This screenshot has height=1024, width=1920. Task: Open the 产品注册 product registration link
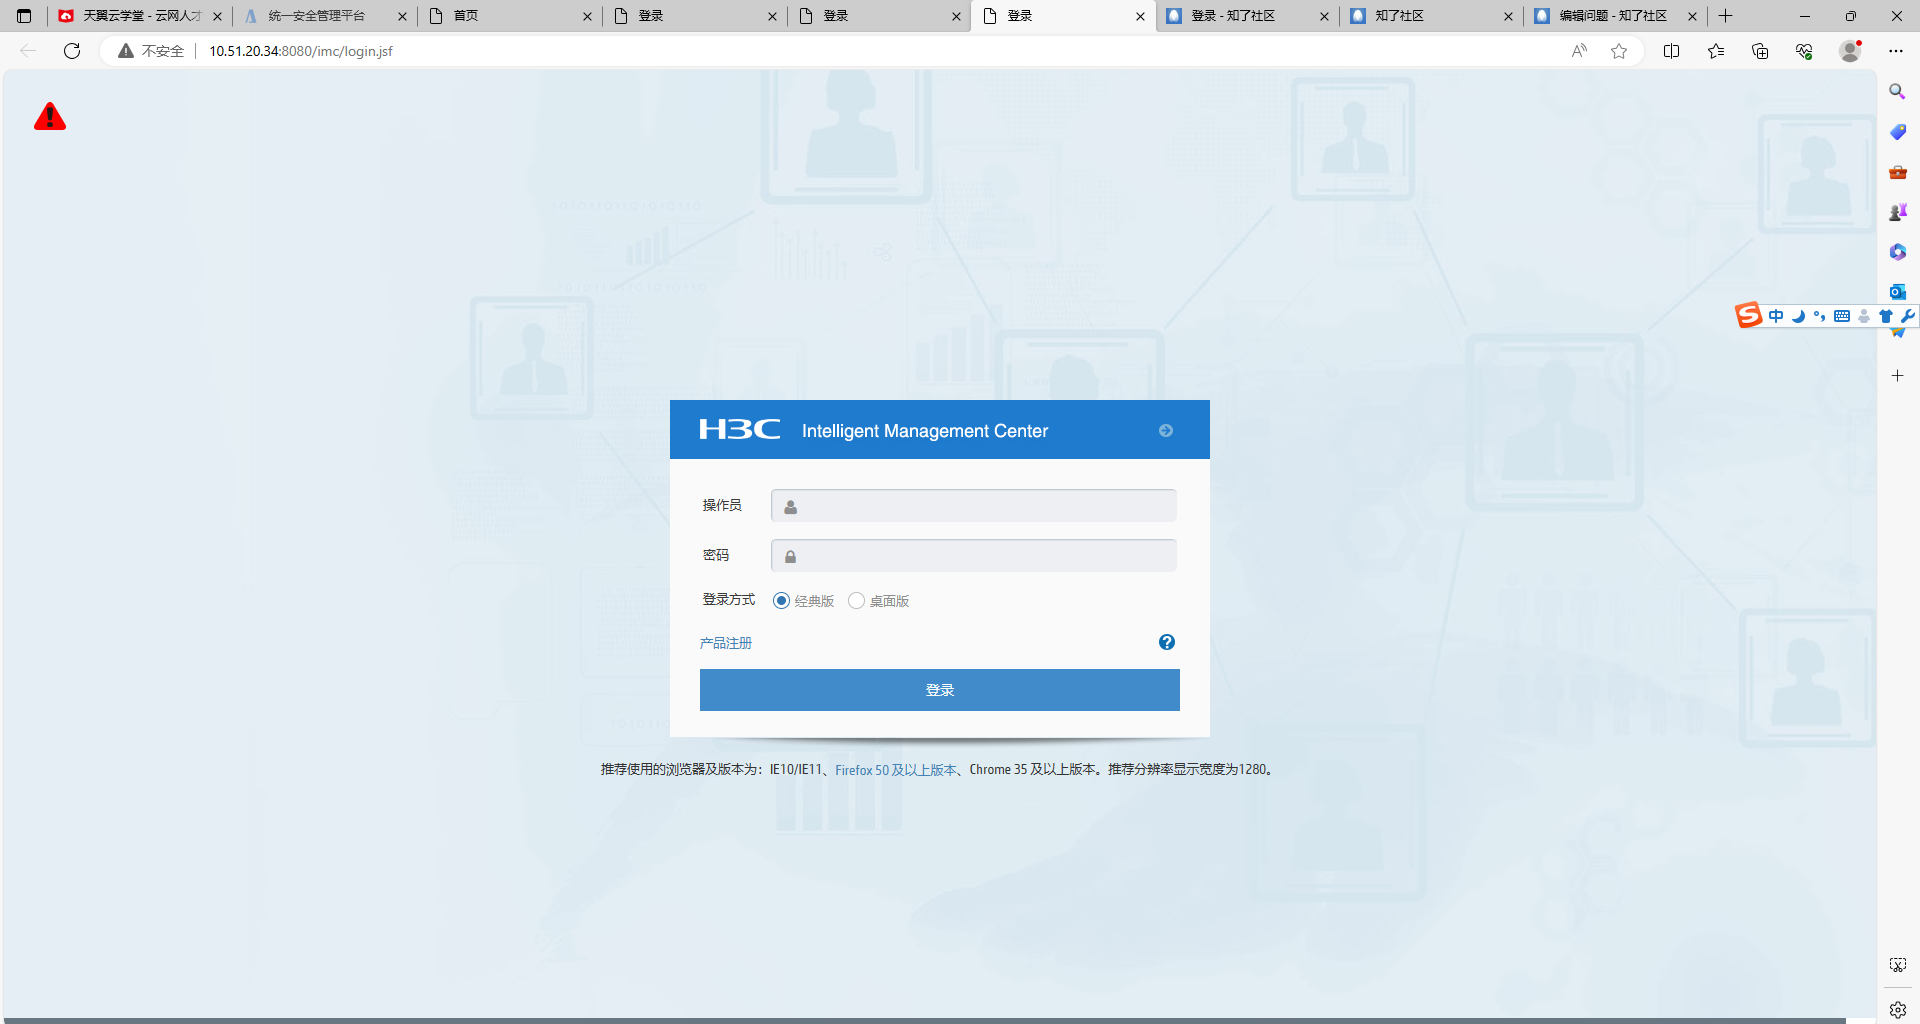(726, 643)
